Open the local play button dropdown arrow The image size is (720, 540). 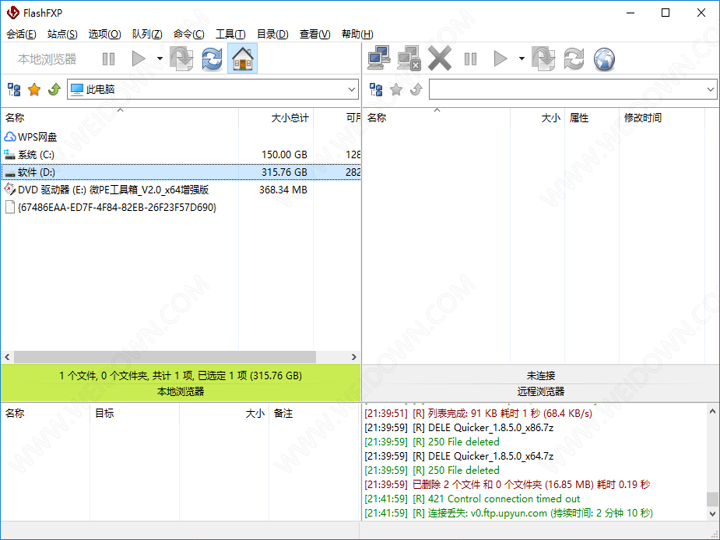tap(159, 59)
